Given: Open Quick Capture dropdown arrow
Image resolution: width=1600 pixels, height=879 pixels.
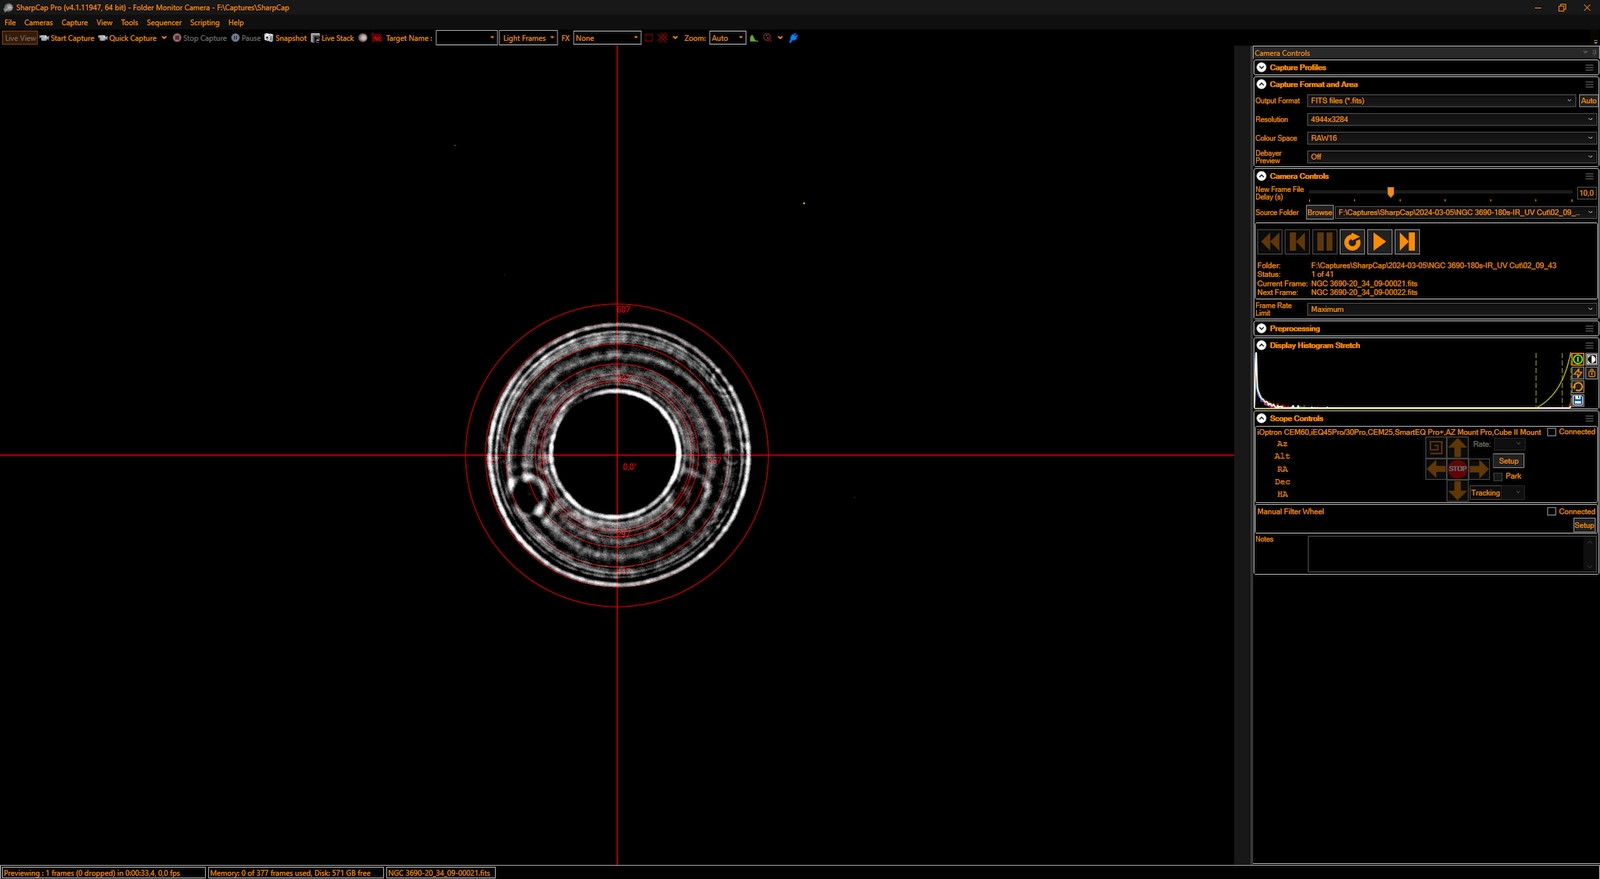Looking at the screenshot, I should click(164, 38).
